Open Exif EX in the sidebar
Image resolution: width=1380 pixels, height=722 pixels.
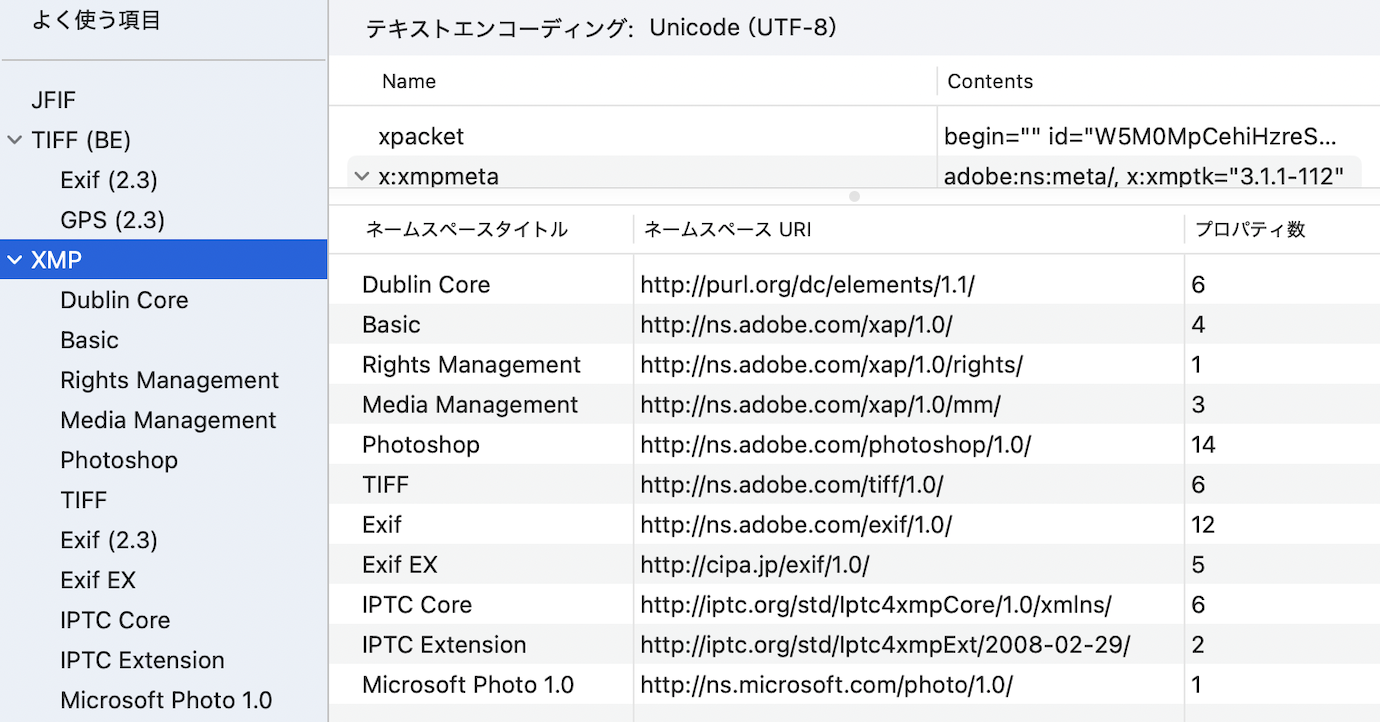(98, 580)
